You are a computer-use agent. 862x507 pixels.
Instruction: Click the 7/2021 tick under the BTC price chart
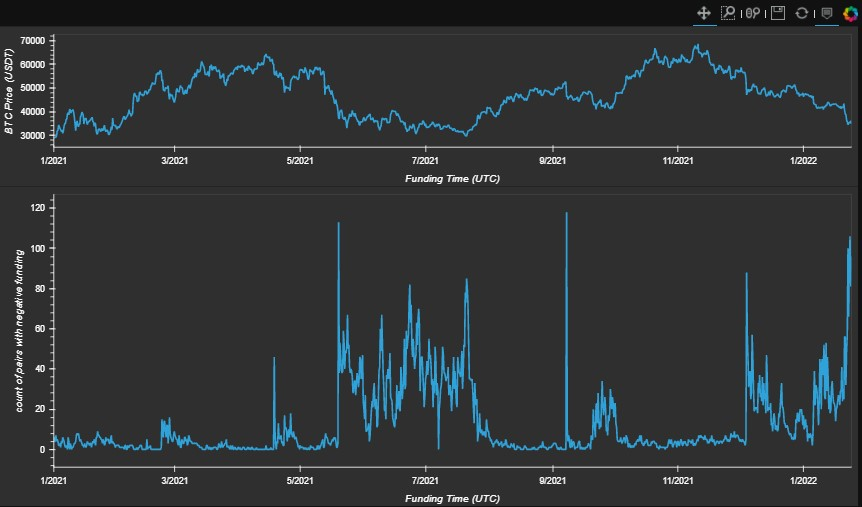(x=426, y=160)
